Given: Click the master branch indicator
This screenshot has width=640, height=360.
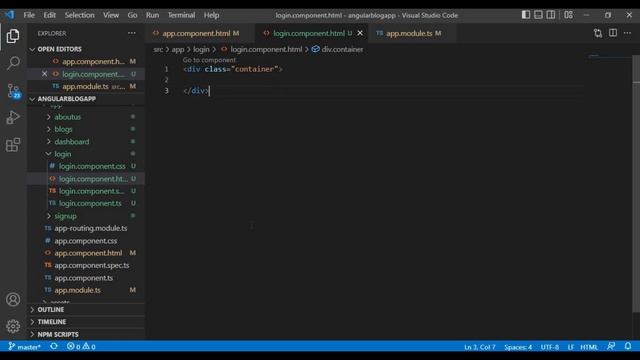Looking at the screenshot, I should pyautogui.click(x=24, y=347).
